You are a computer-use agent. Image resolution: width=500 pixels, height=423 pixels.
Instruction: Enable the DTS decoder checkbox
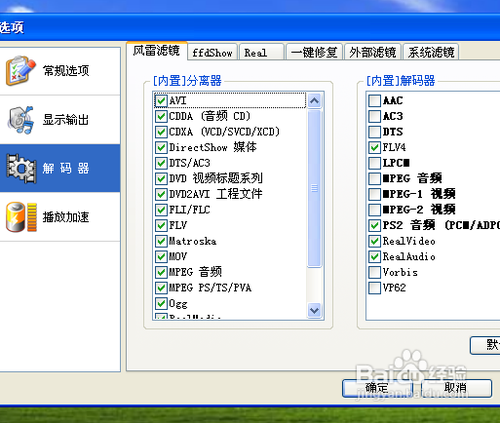pos(375,132)
